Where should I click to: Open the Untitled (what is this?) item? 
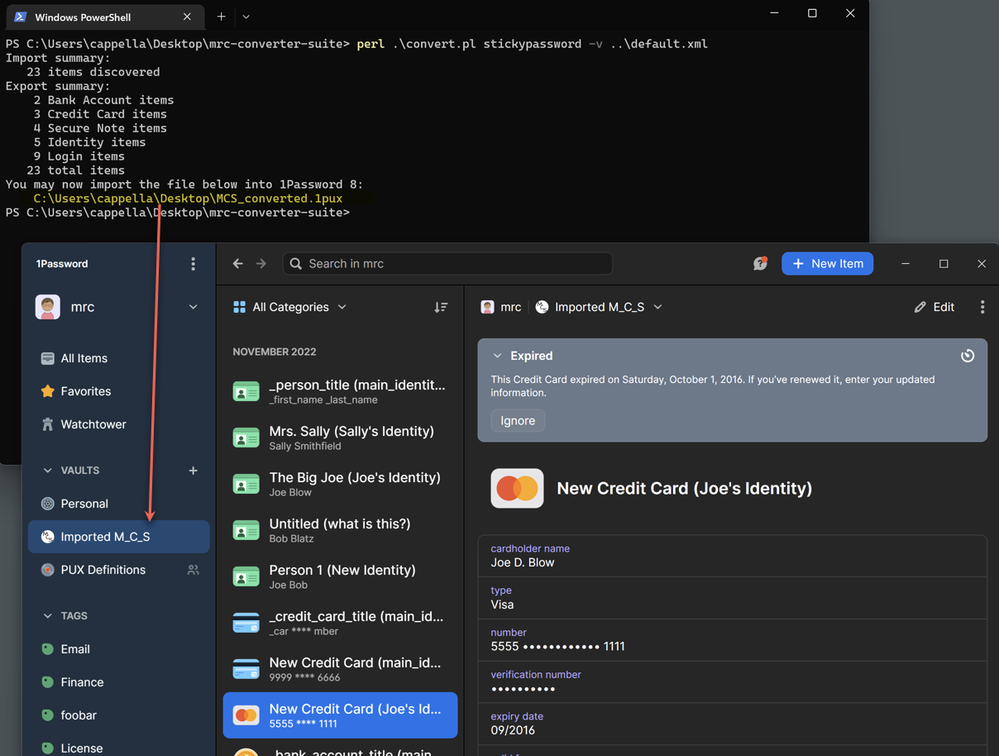click(x=340, y=531)
